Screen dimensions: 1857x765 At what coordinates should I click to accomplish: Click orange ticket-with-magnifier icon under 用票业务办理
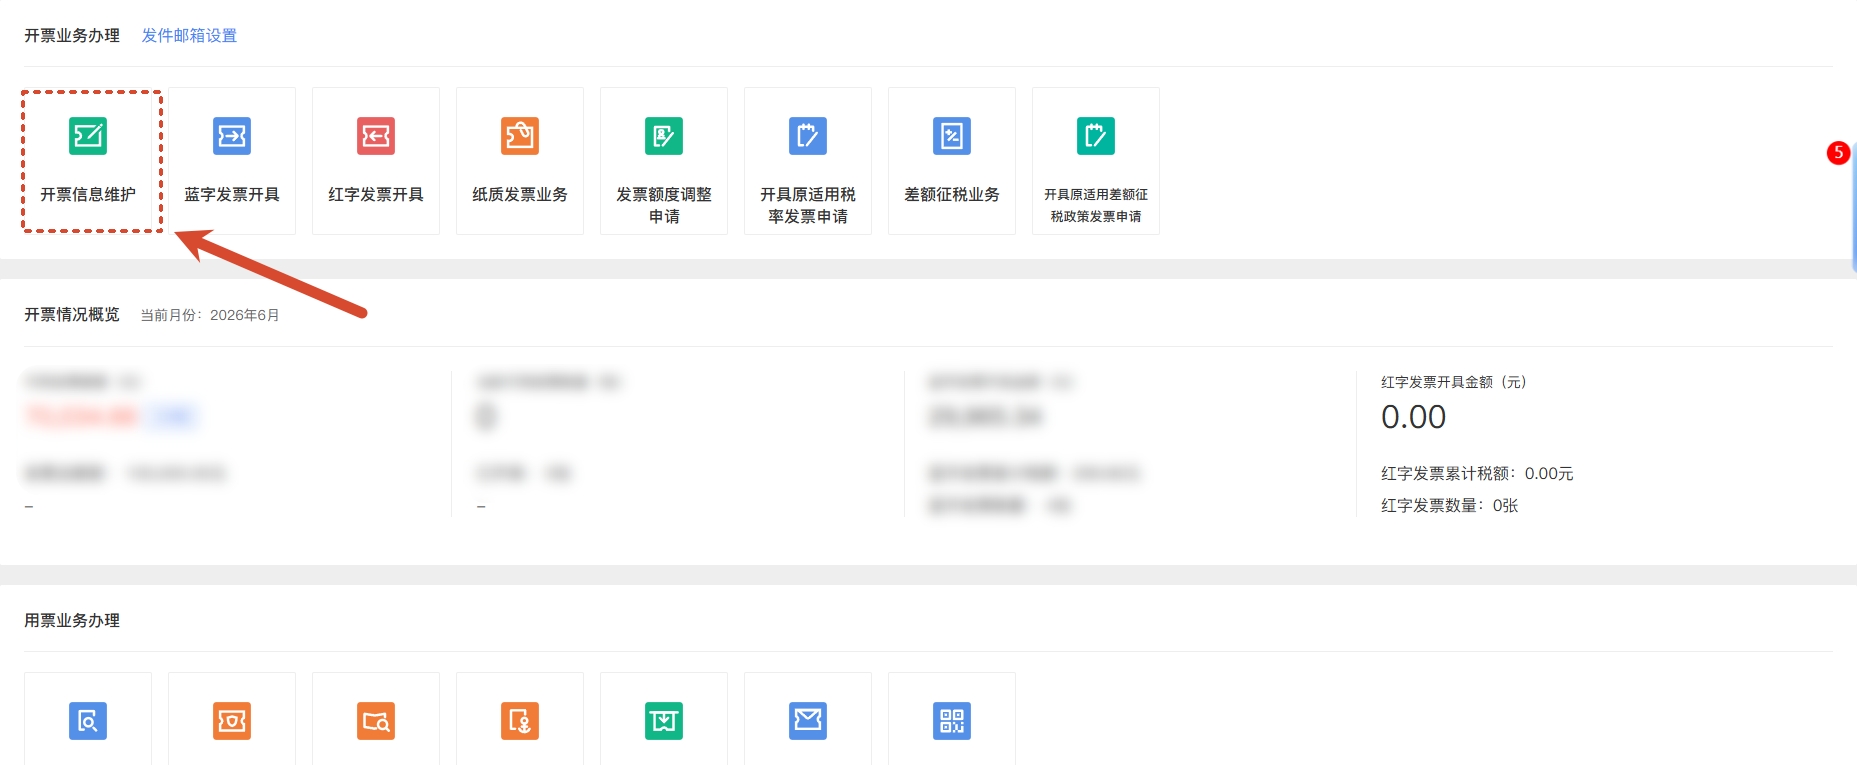376,721
